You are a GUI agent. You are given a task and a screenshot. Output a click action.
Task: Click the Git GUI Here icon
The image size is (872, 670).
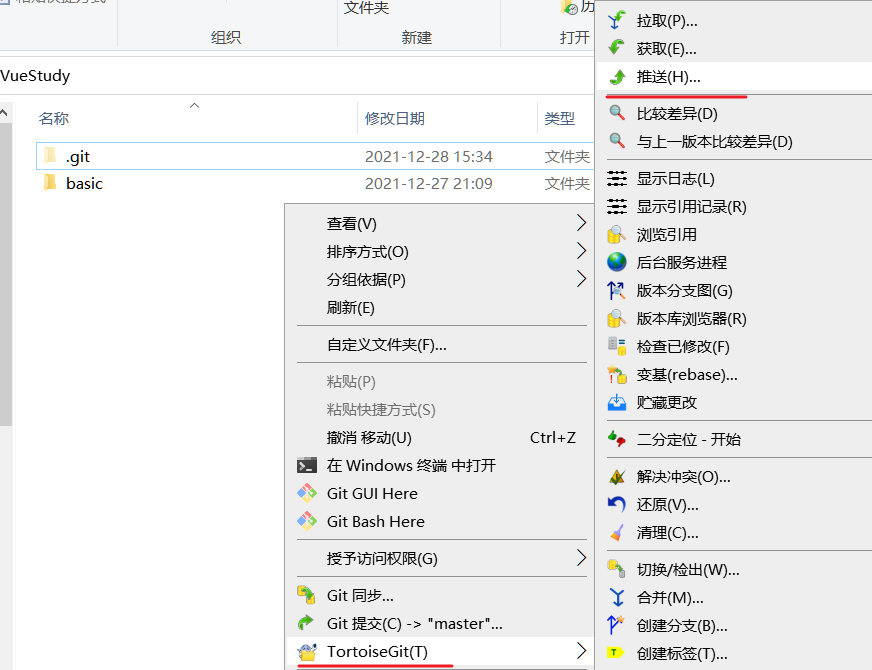[x=307, y=493]
